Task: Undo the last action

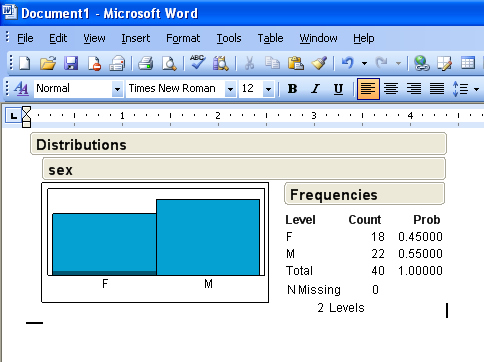Action: tap(347, 63)
